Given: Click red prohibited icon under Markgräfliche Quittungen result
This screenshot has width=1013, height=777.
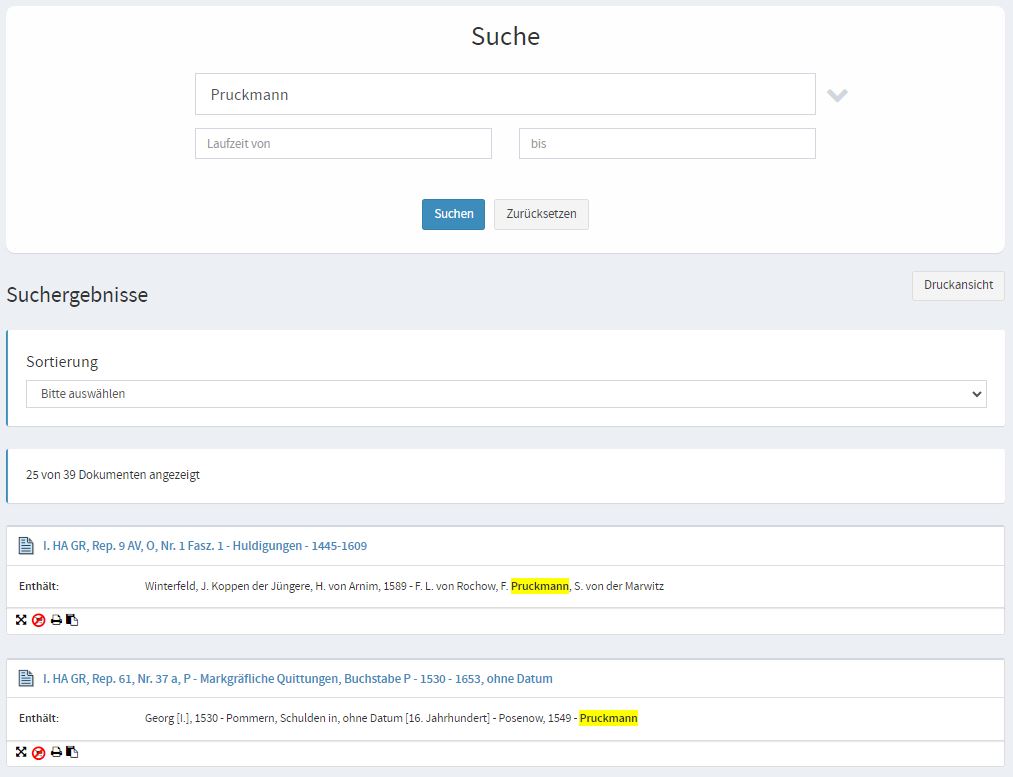Looking at the screenshot, I should 38,752.
